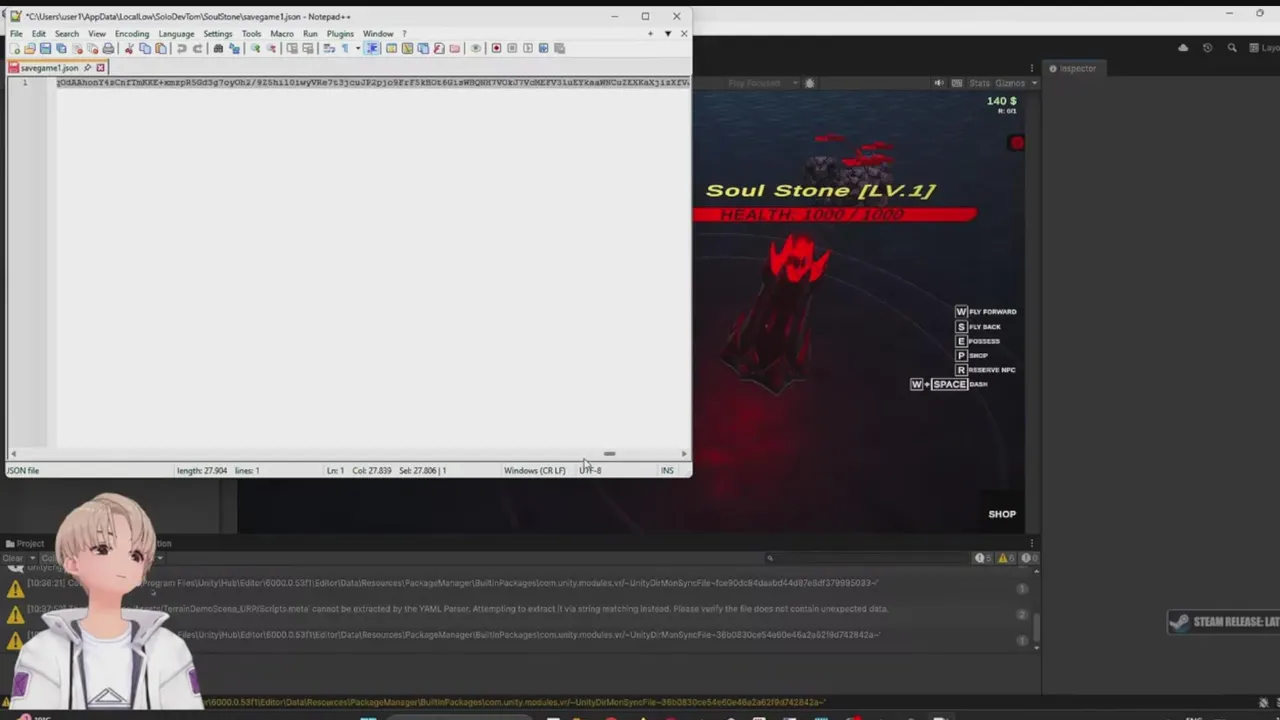The image size is (1280, 720).
Task: Open the Window menu in Notepad++
Action: click(378, 34)
